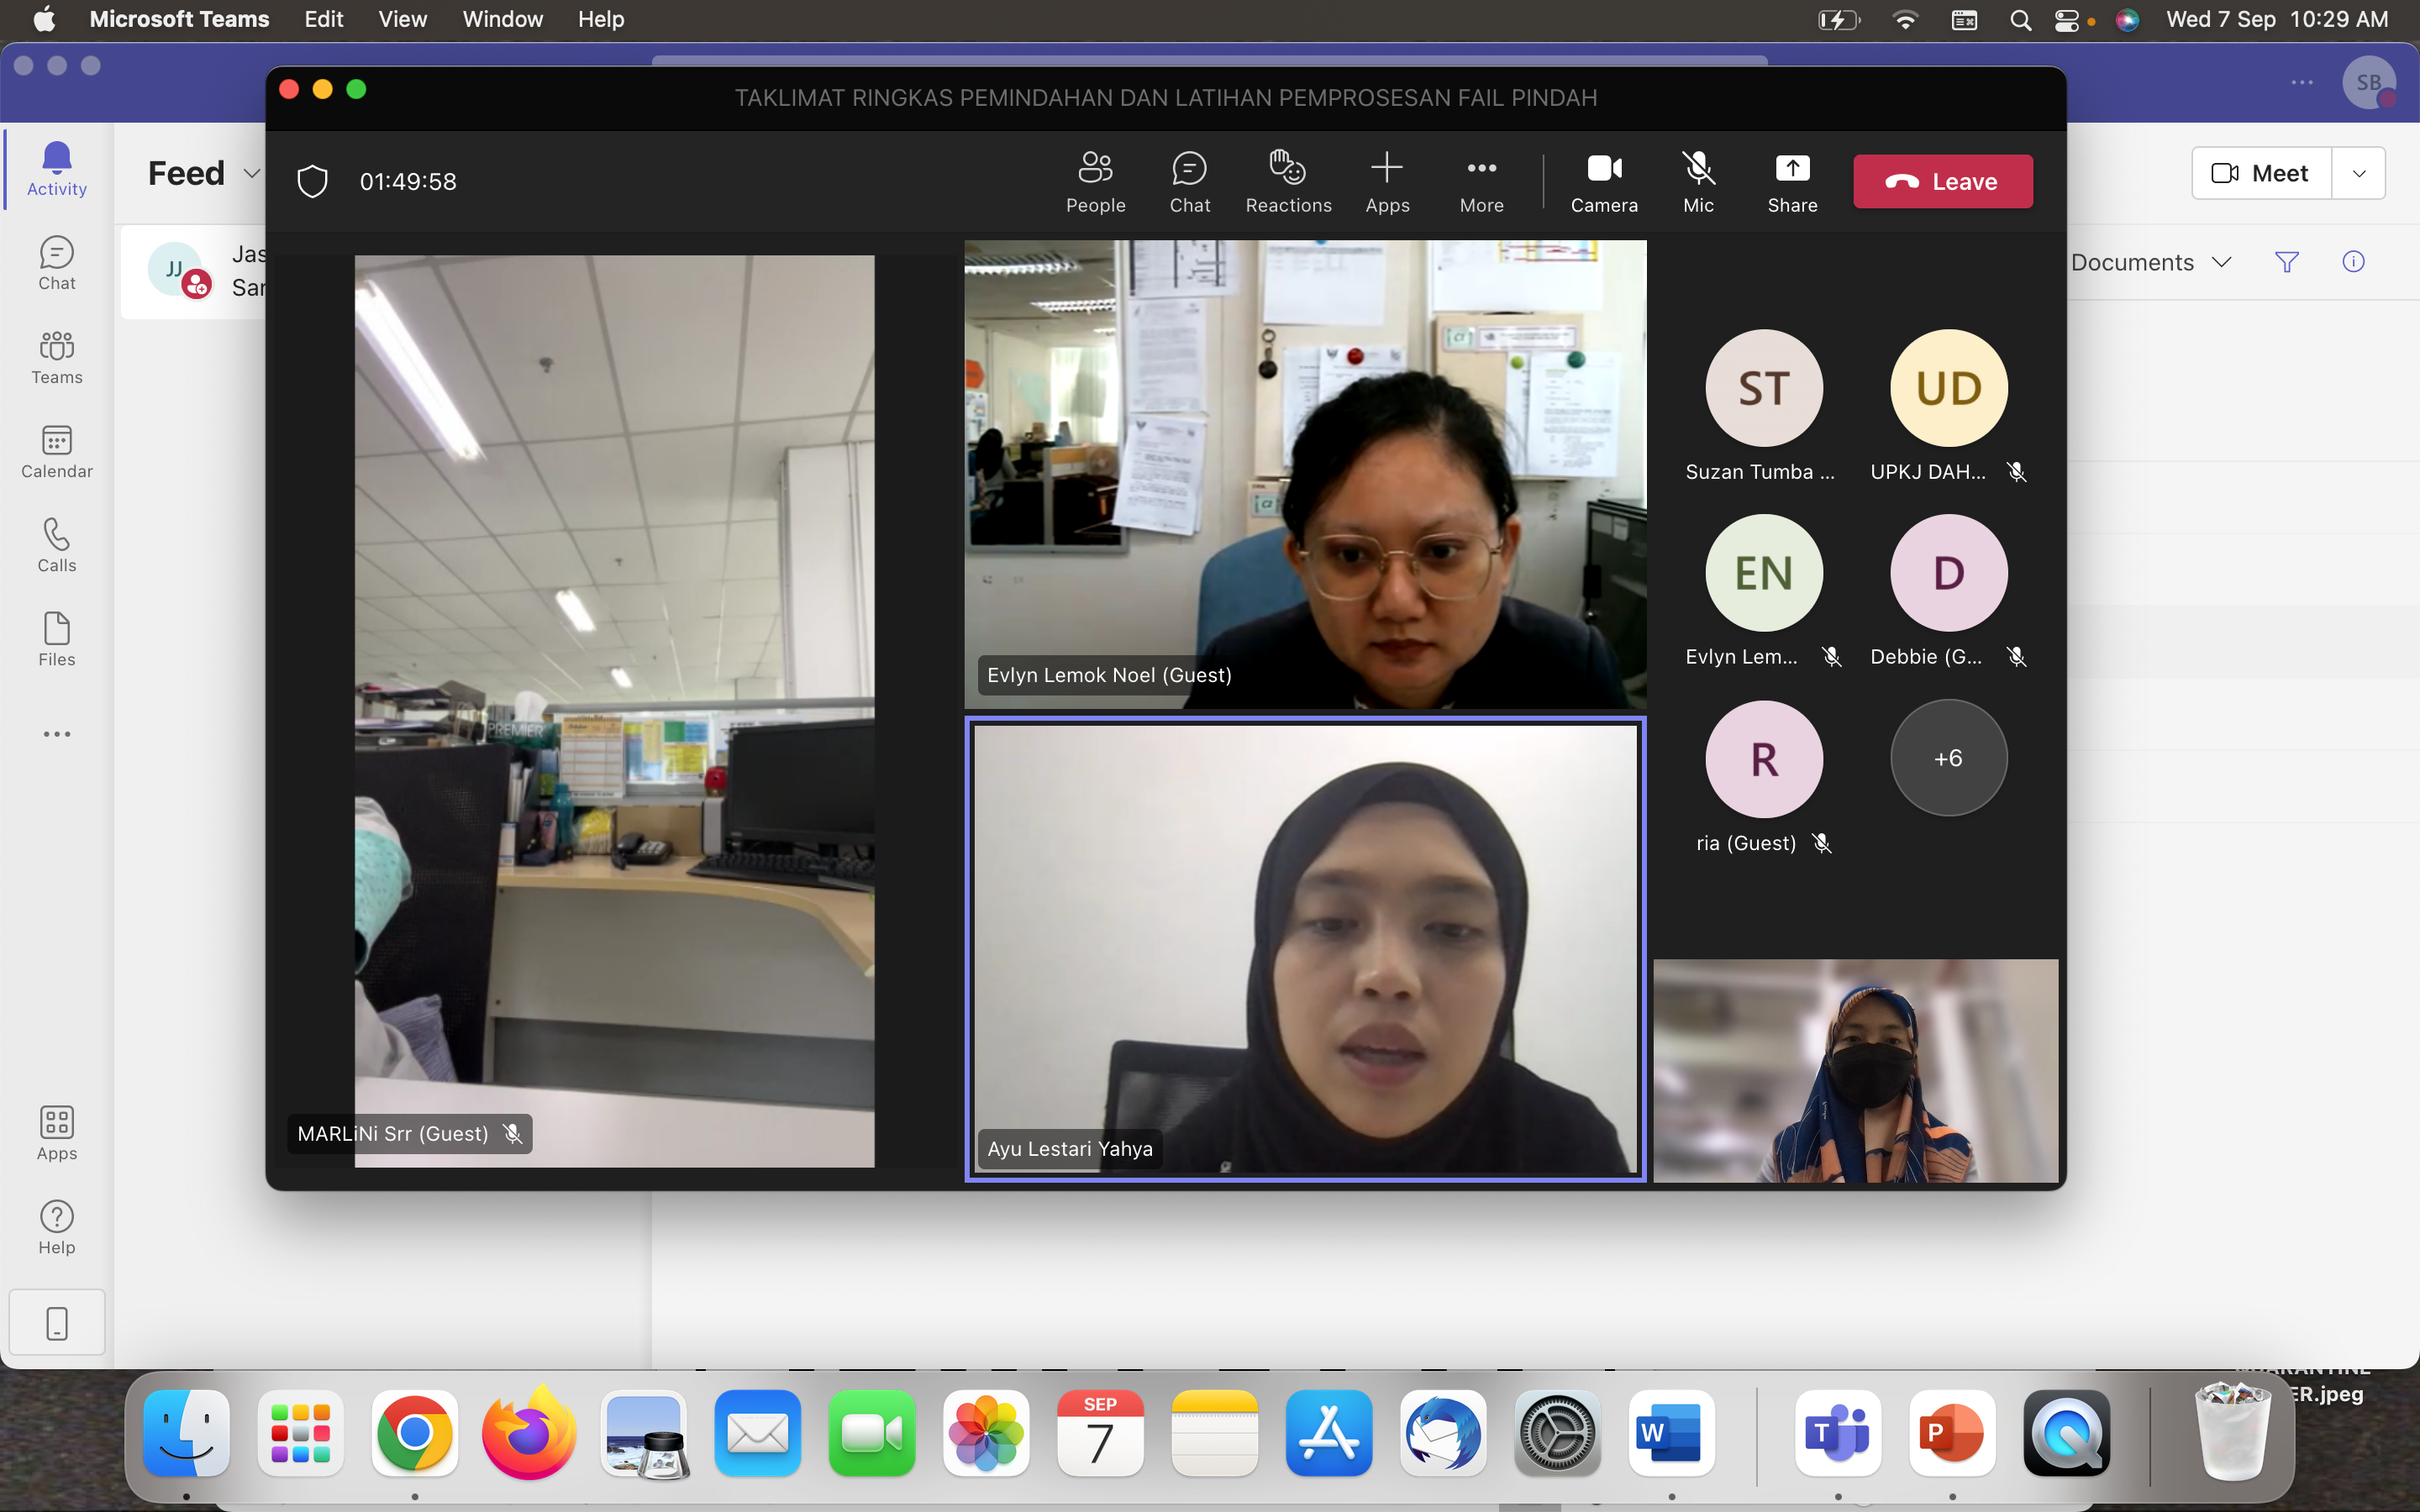Image resolution: width=2420 pixels, height=1512 pixels.
Task: Open the Window menu
Action: (502, 19)
